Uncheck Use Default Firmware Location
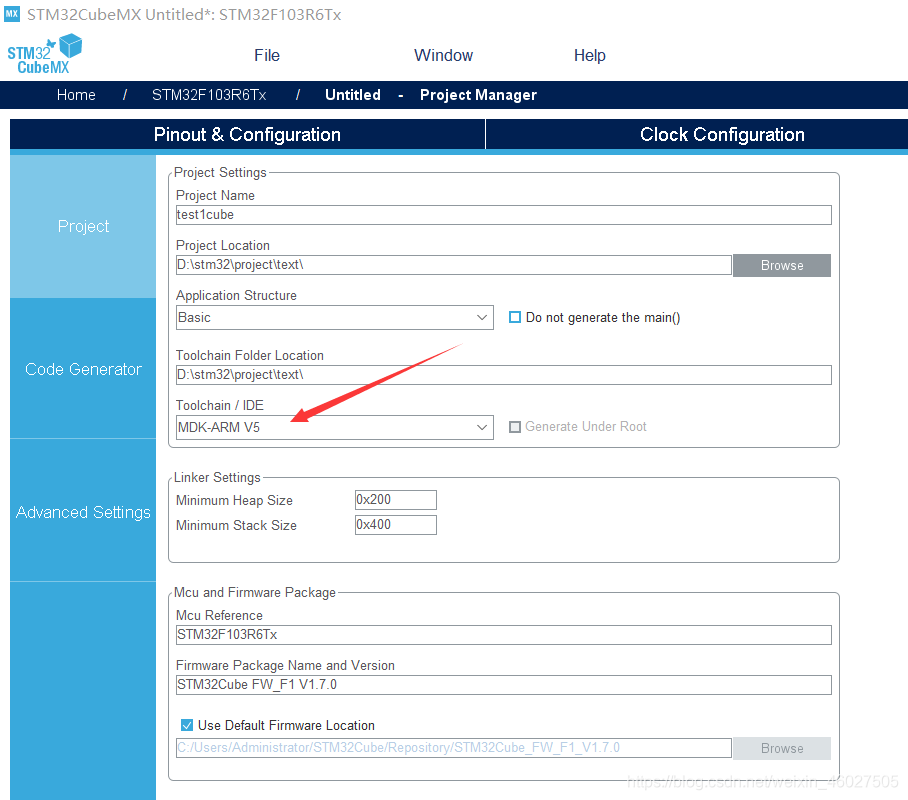Screen dimensions: 908x800 coord(186,725)
